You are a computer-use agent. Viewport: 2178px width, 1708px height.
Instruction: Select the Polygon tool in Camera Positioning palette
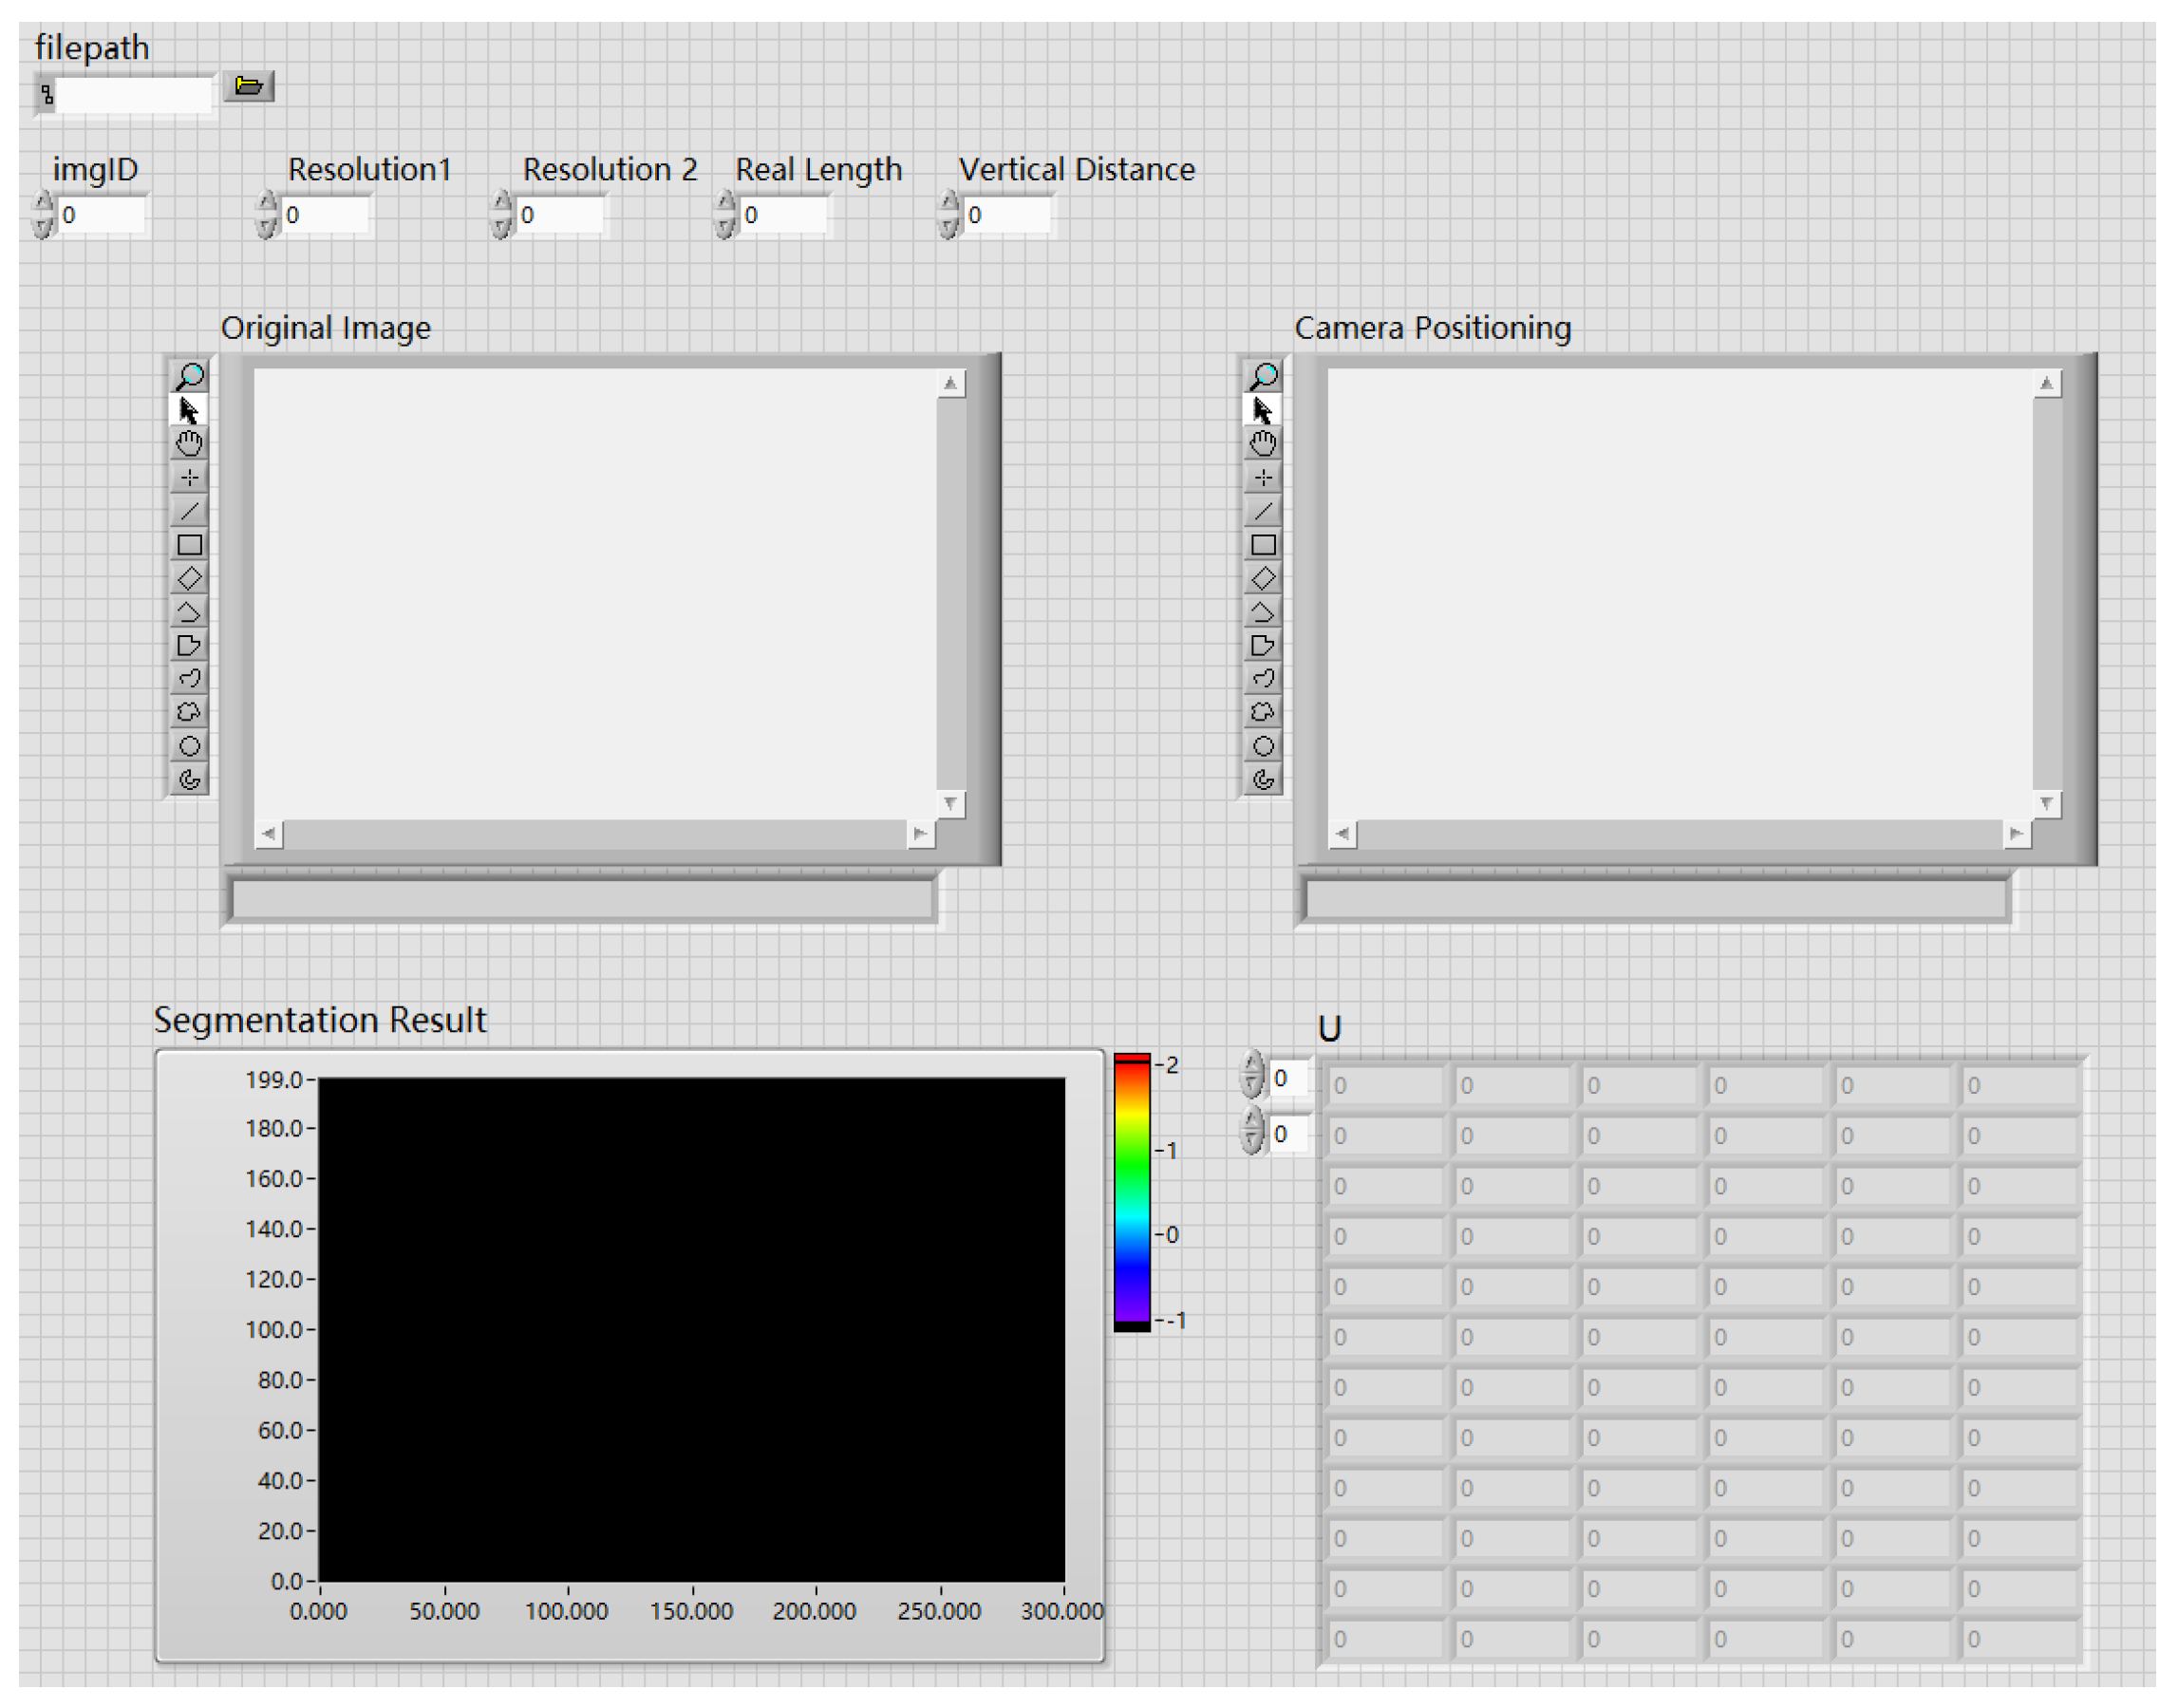[x=1263, y=645]
